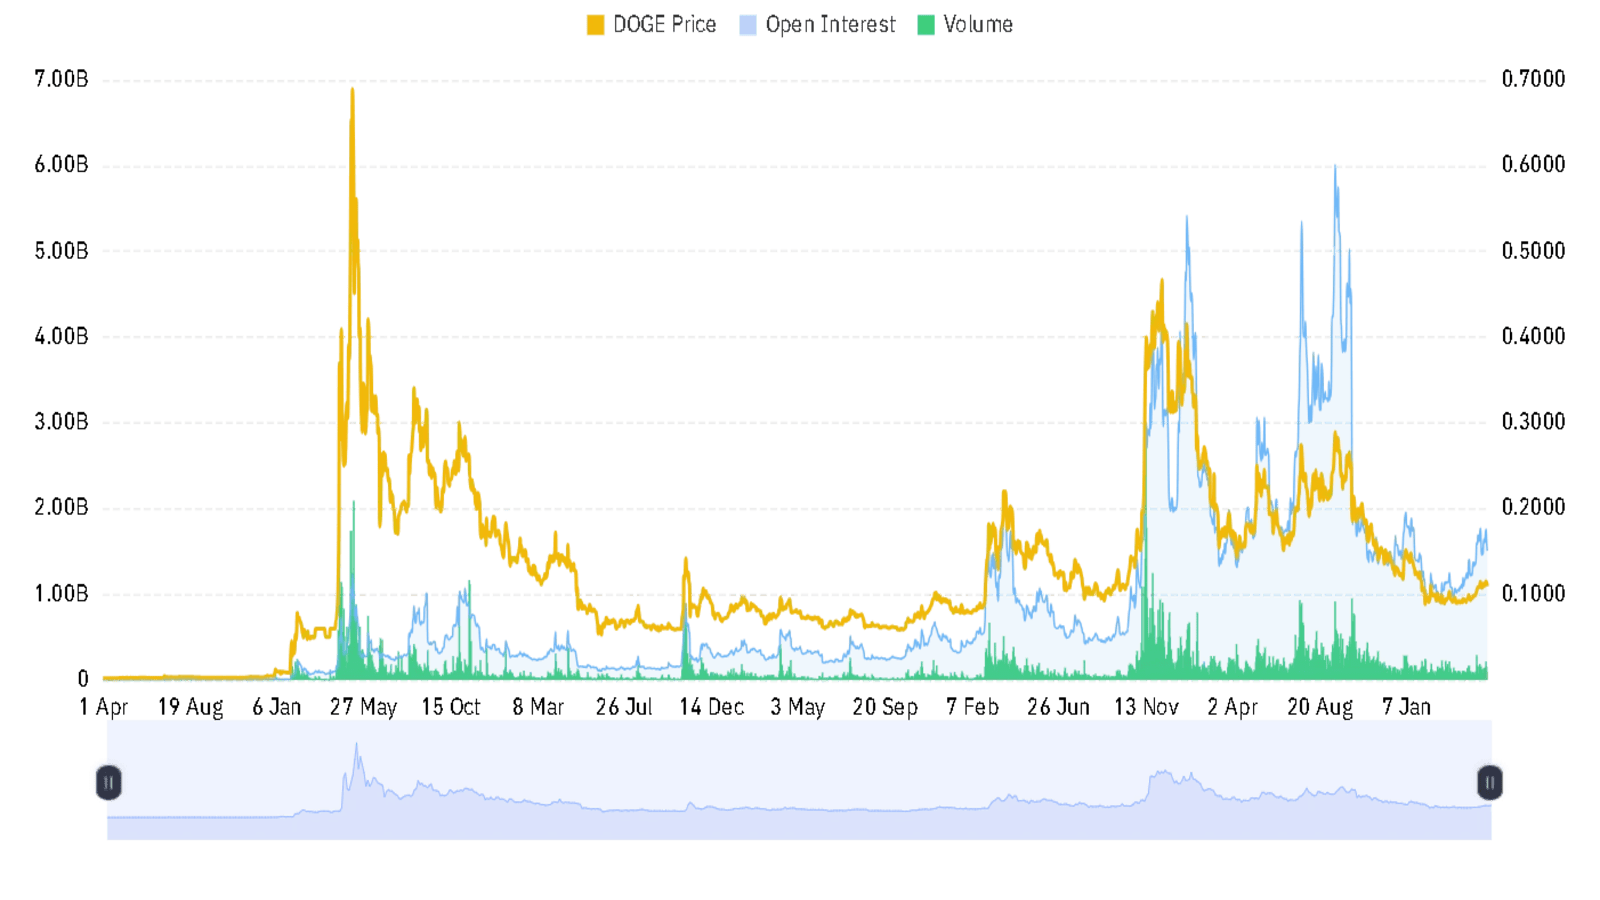Click the 6 Jan date label
Viewport: 1600px width, 900px height.
pos(276,707)
